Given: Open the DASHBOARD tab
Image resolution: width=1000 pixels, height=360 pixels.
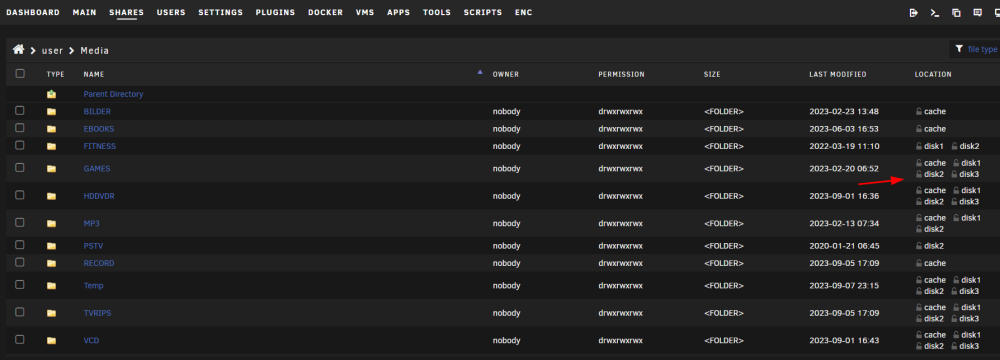Looking at the screenshot, I should click(x=33, y=12).
